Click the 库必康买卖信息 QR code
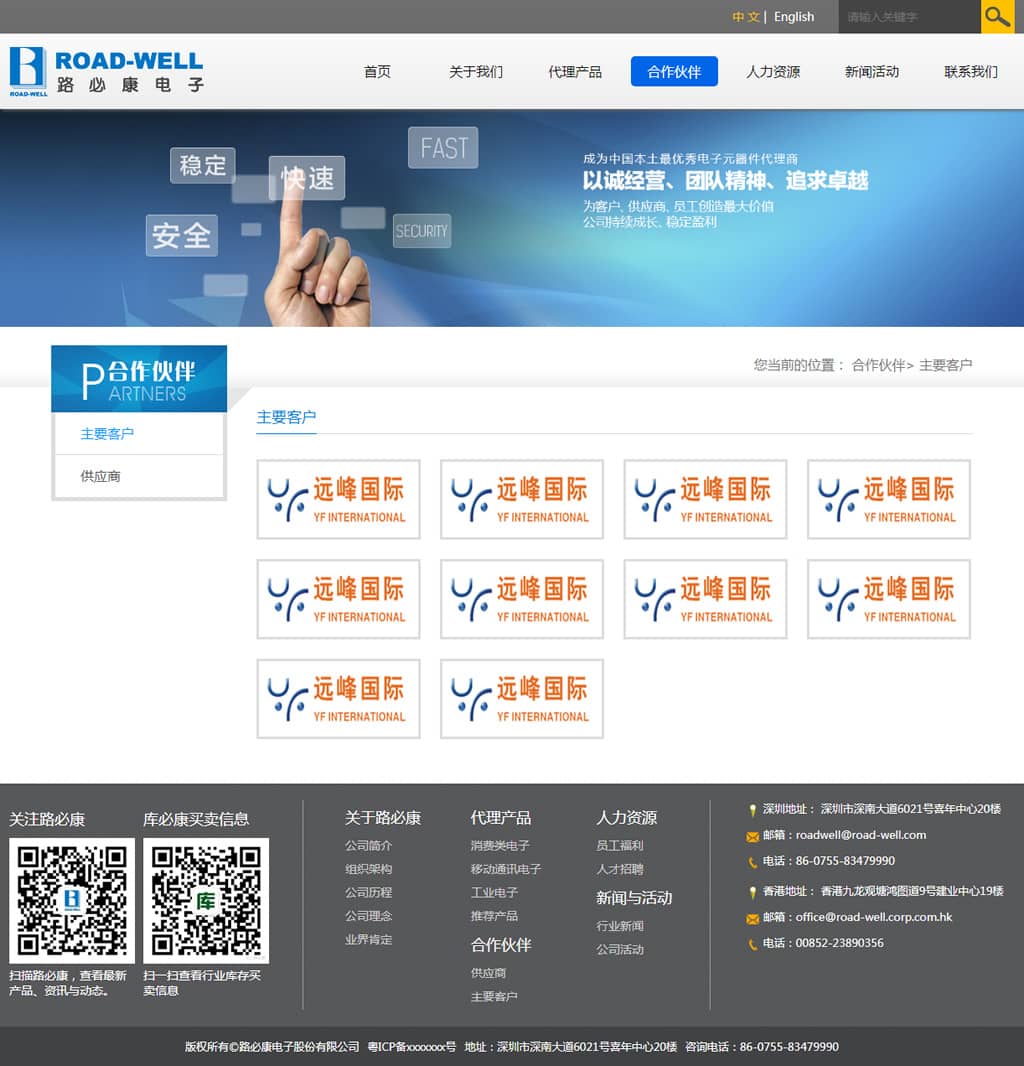This screenshot has width=1024, height=1066. 205,900
